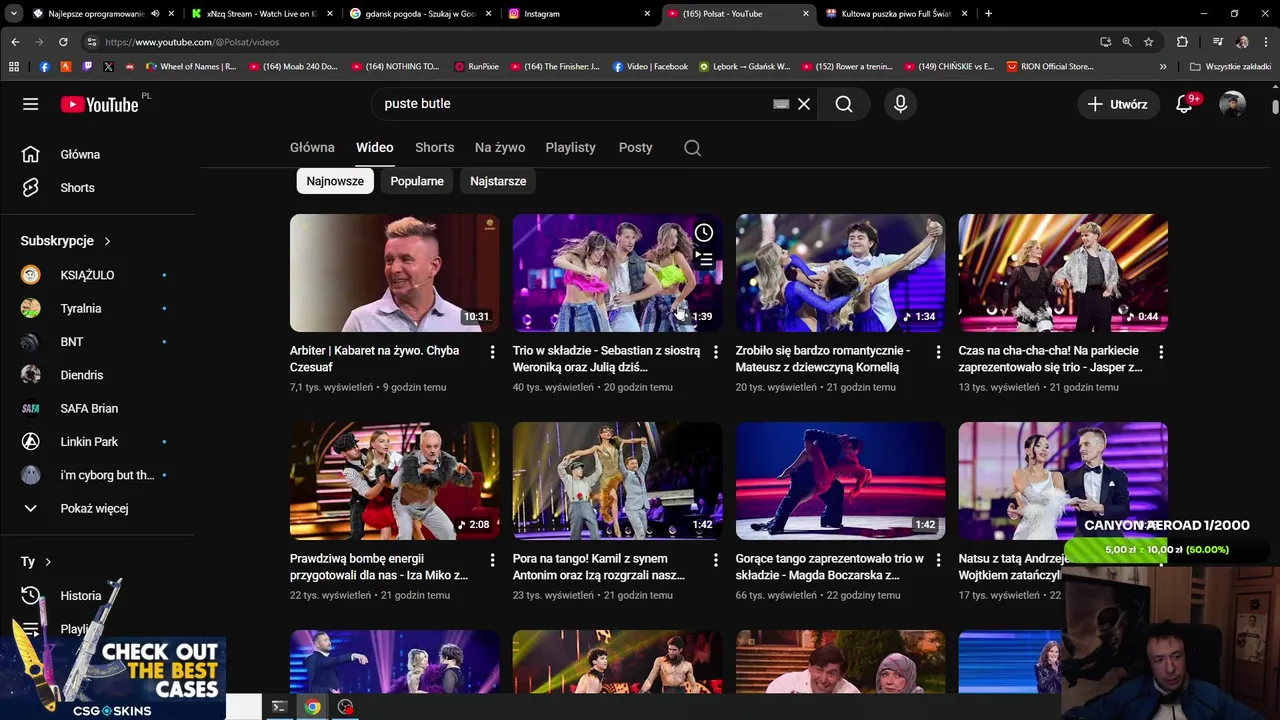This screenshot has width=1280, height=720.
Task: Expand Pokaż więcej subscriptions
Action: tap(95, 508)
